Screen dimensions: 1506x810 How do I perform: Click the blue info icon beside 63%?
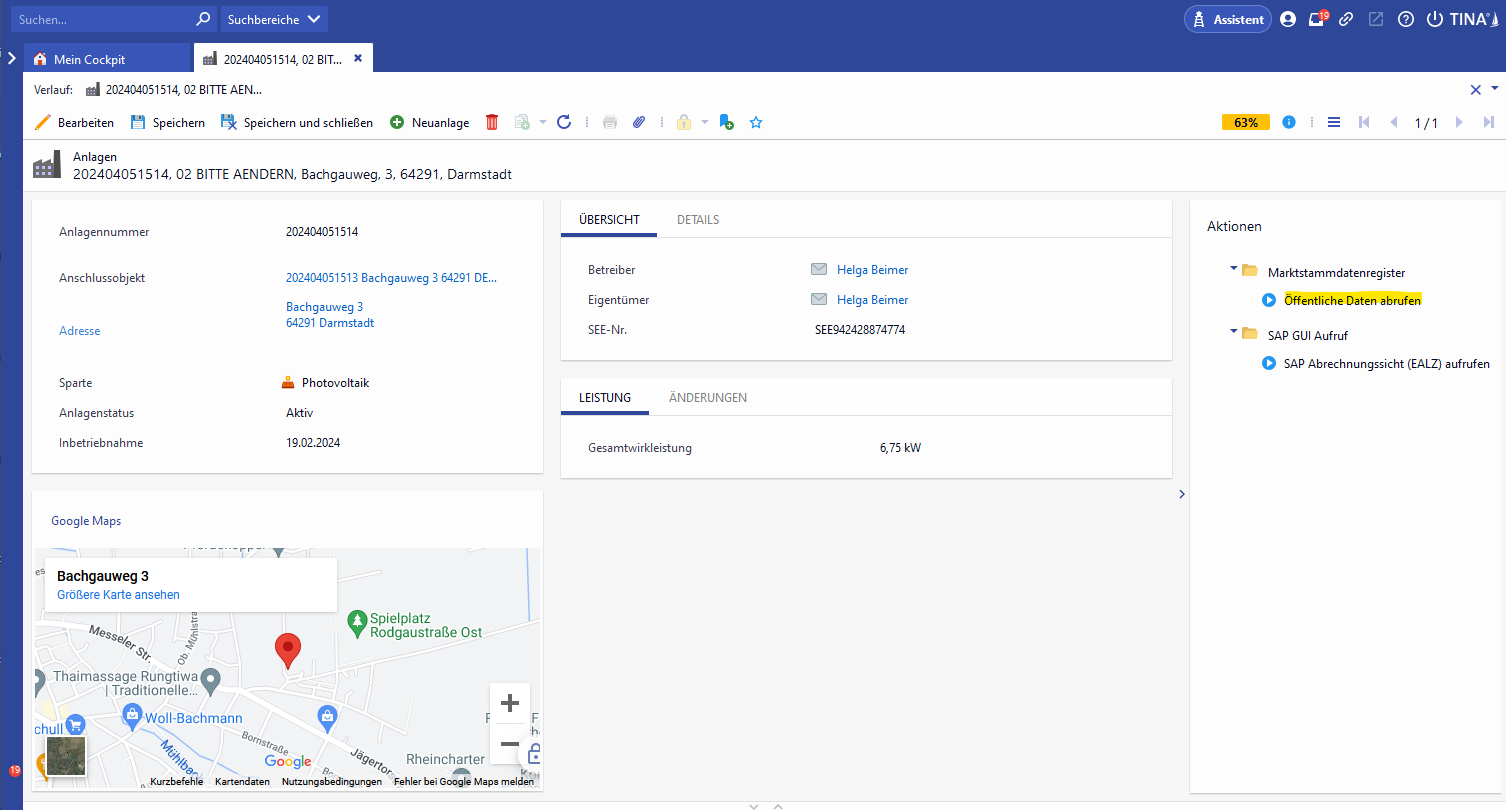pos(1289,122)
